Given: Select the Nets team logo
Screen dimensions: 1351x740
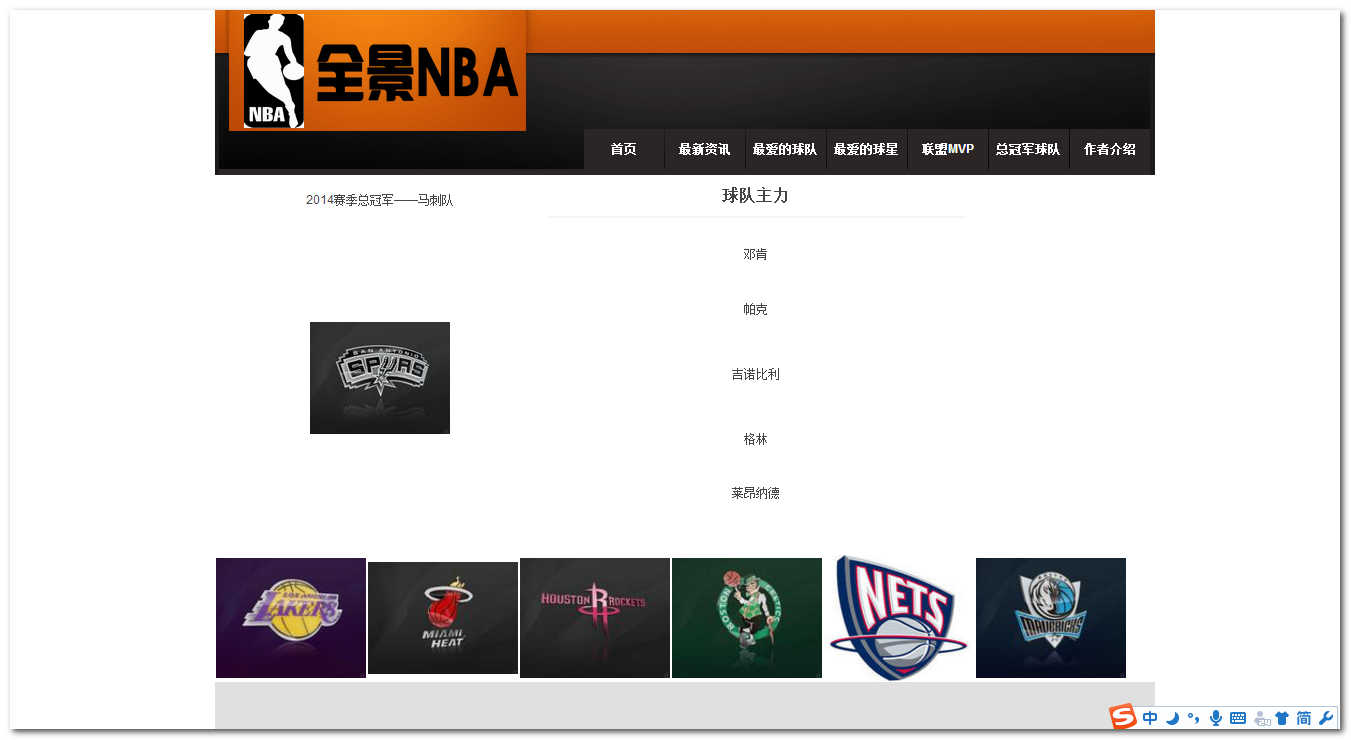Looking at the screenshot, I should pos(899,618).
